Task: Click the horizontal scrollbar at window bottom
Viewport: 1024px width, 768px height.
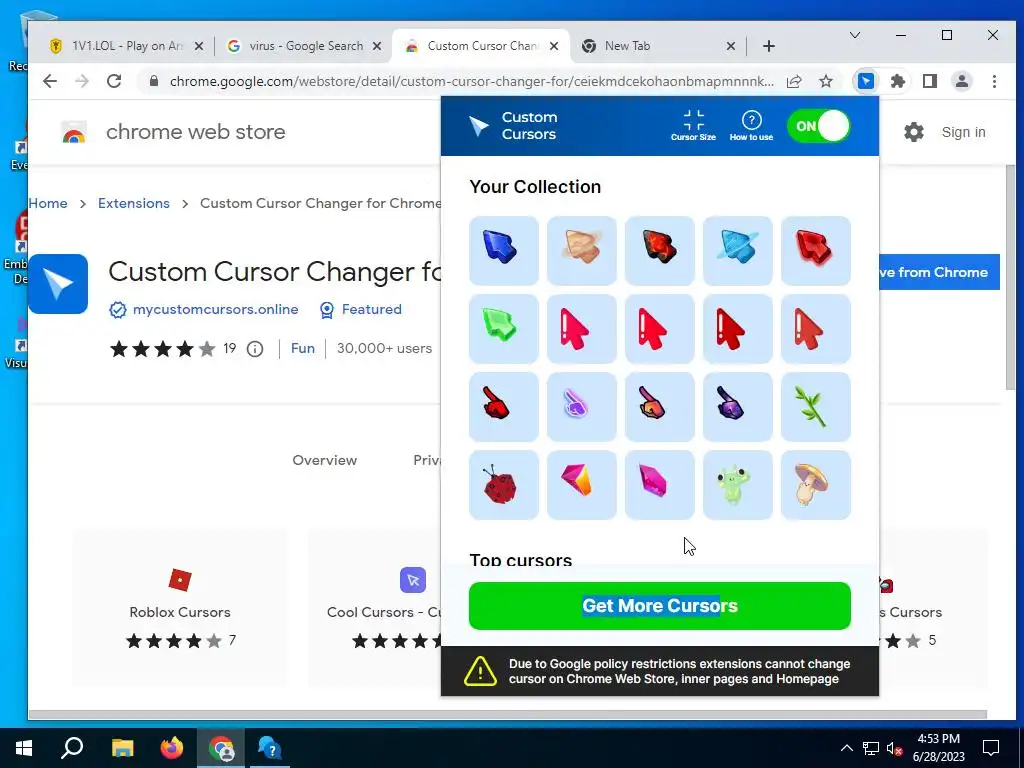Action: click(x=507, y=714)
